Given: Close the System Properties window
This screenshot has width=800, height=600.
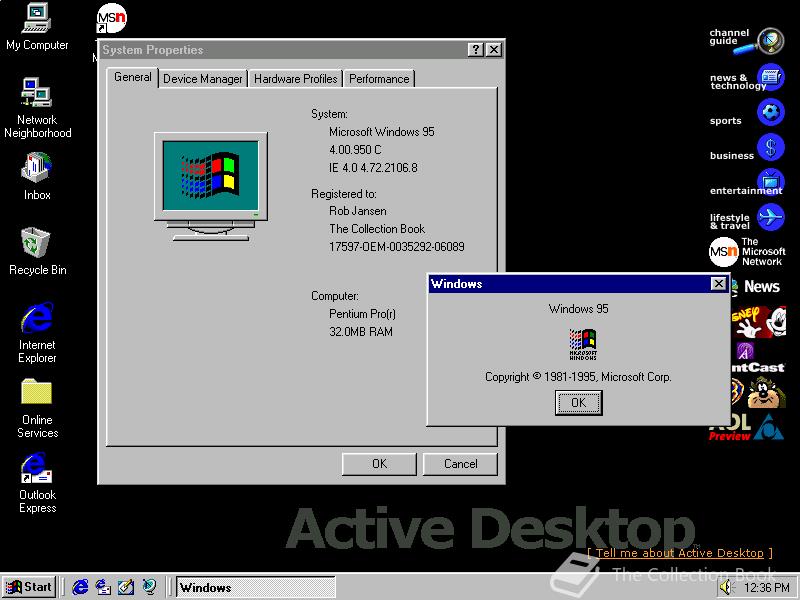Looking at the screenshot, I should tap(493, 49).
